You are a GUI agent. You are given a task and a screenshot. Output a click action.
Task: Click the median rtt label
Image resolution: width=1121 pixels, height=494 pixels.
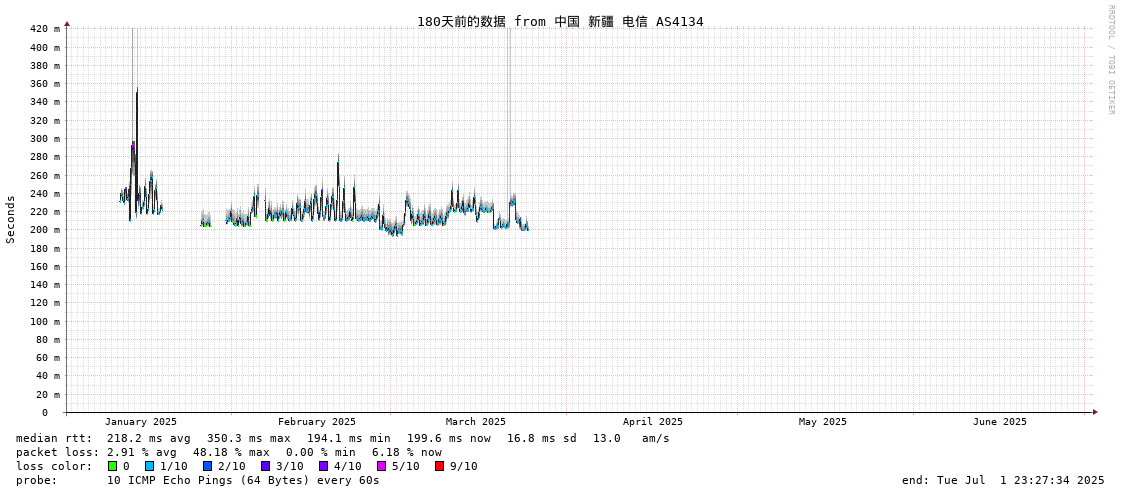tap(54, 438)
